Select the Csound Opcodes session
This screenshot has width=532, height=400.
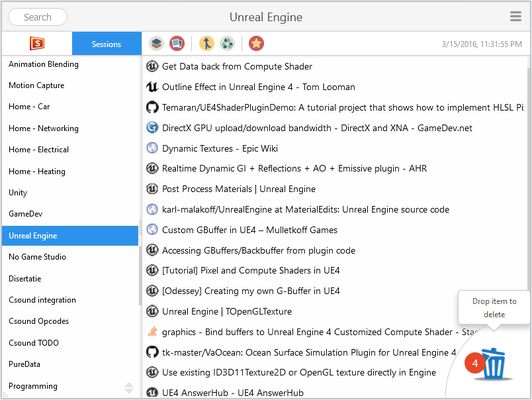coord(70,321)
